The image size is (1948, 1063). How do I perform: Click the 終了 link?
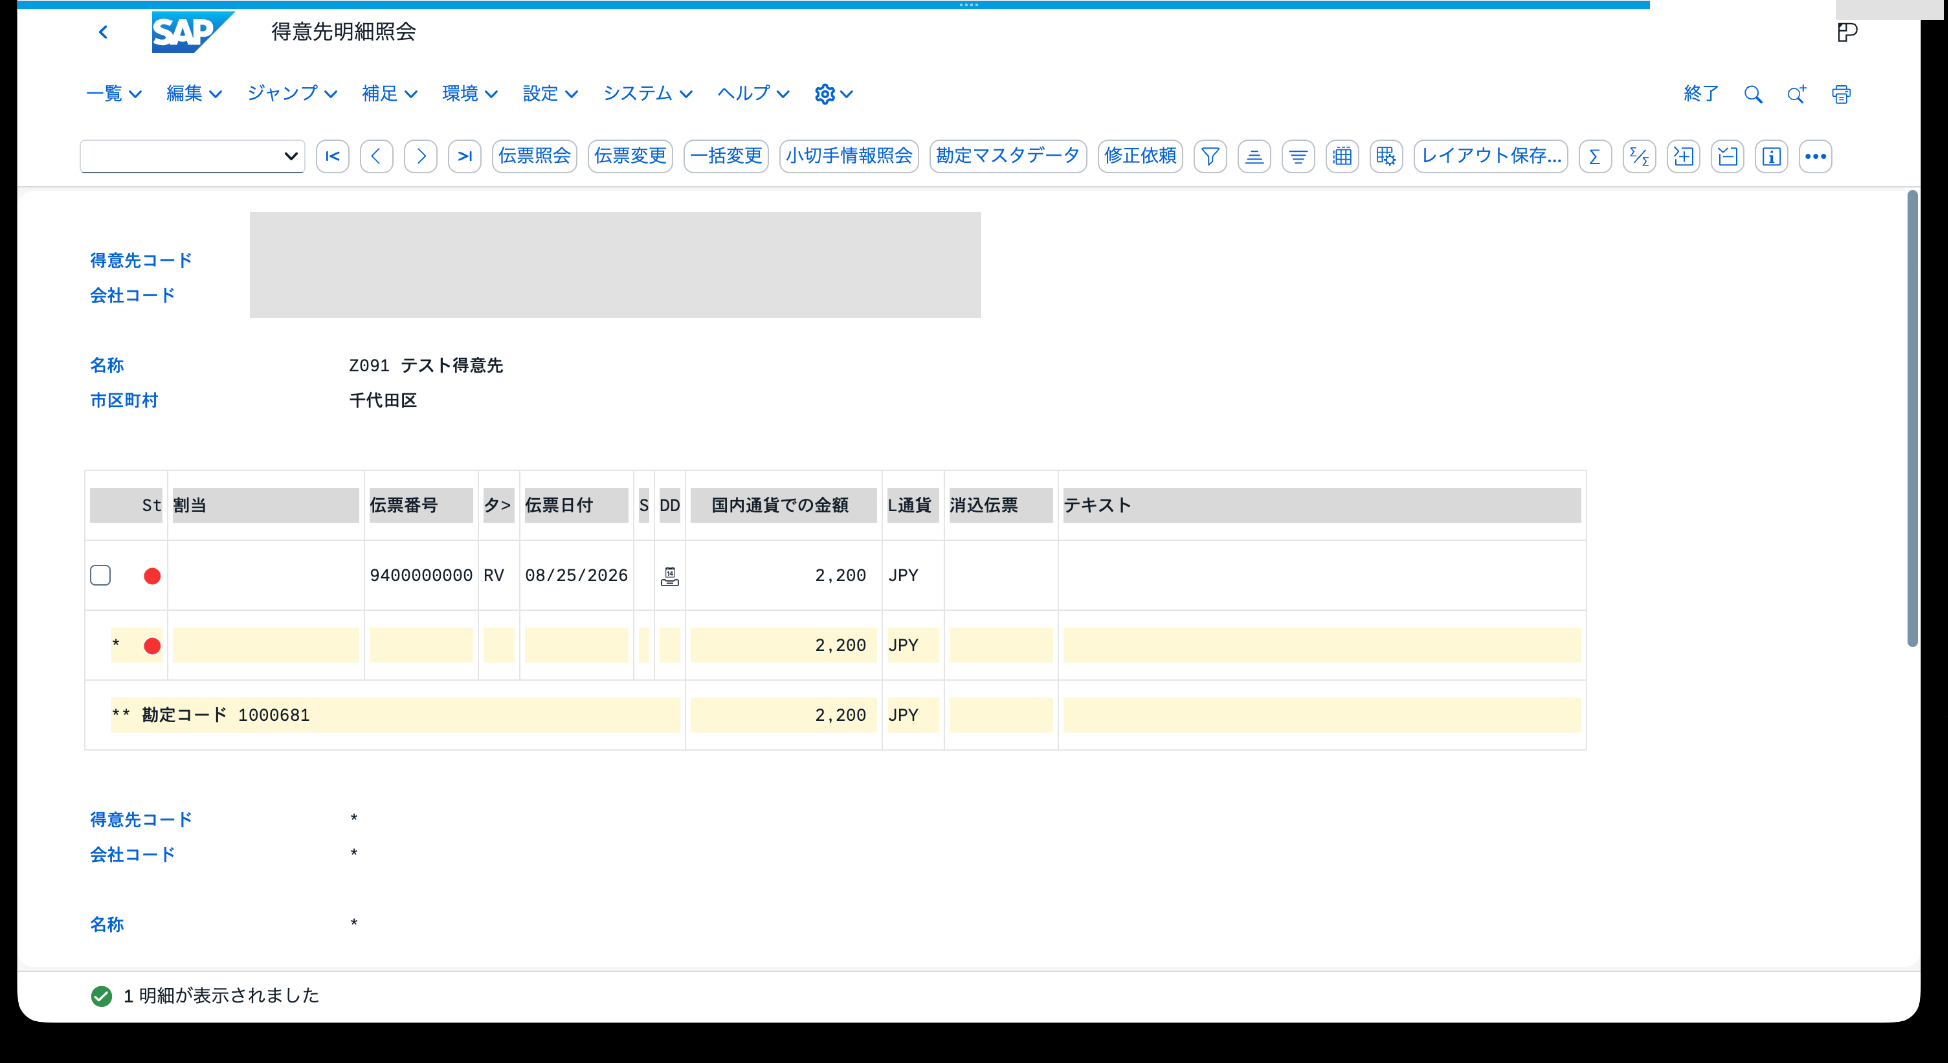[1701, 94]
